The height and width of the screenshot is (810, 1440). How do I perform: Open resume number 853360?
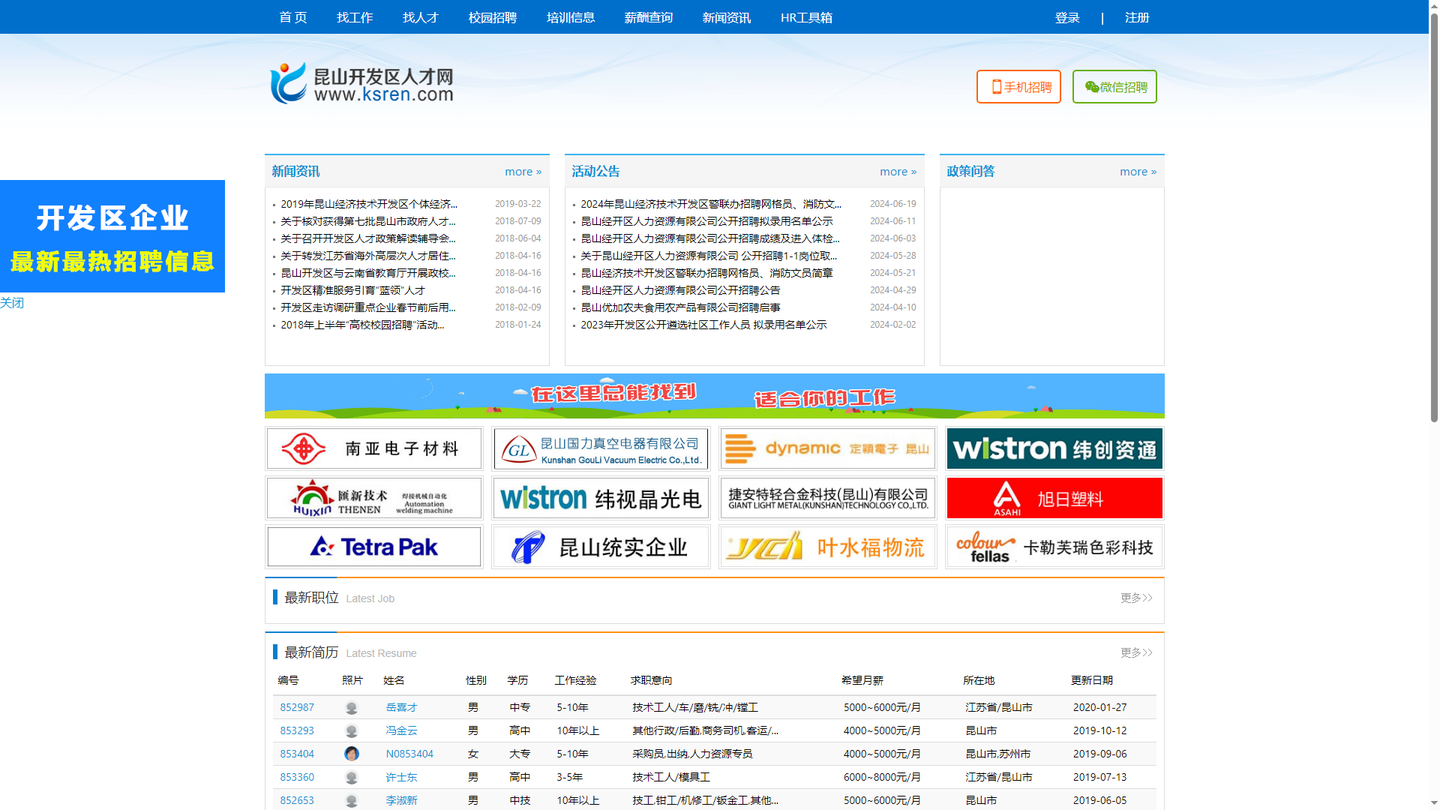point(297,777)
